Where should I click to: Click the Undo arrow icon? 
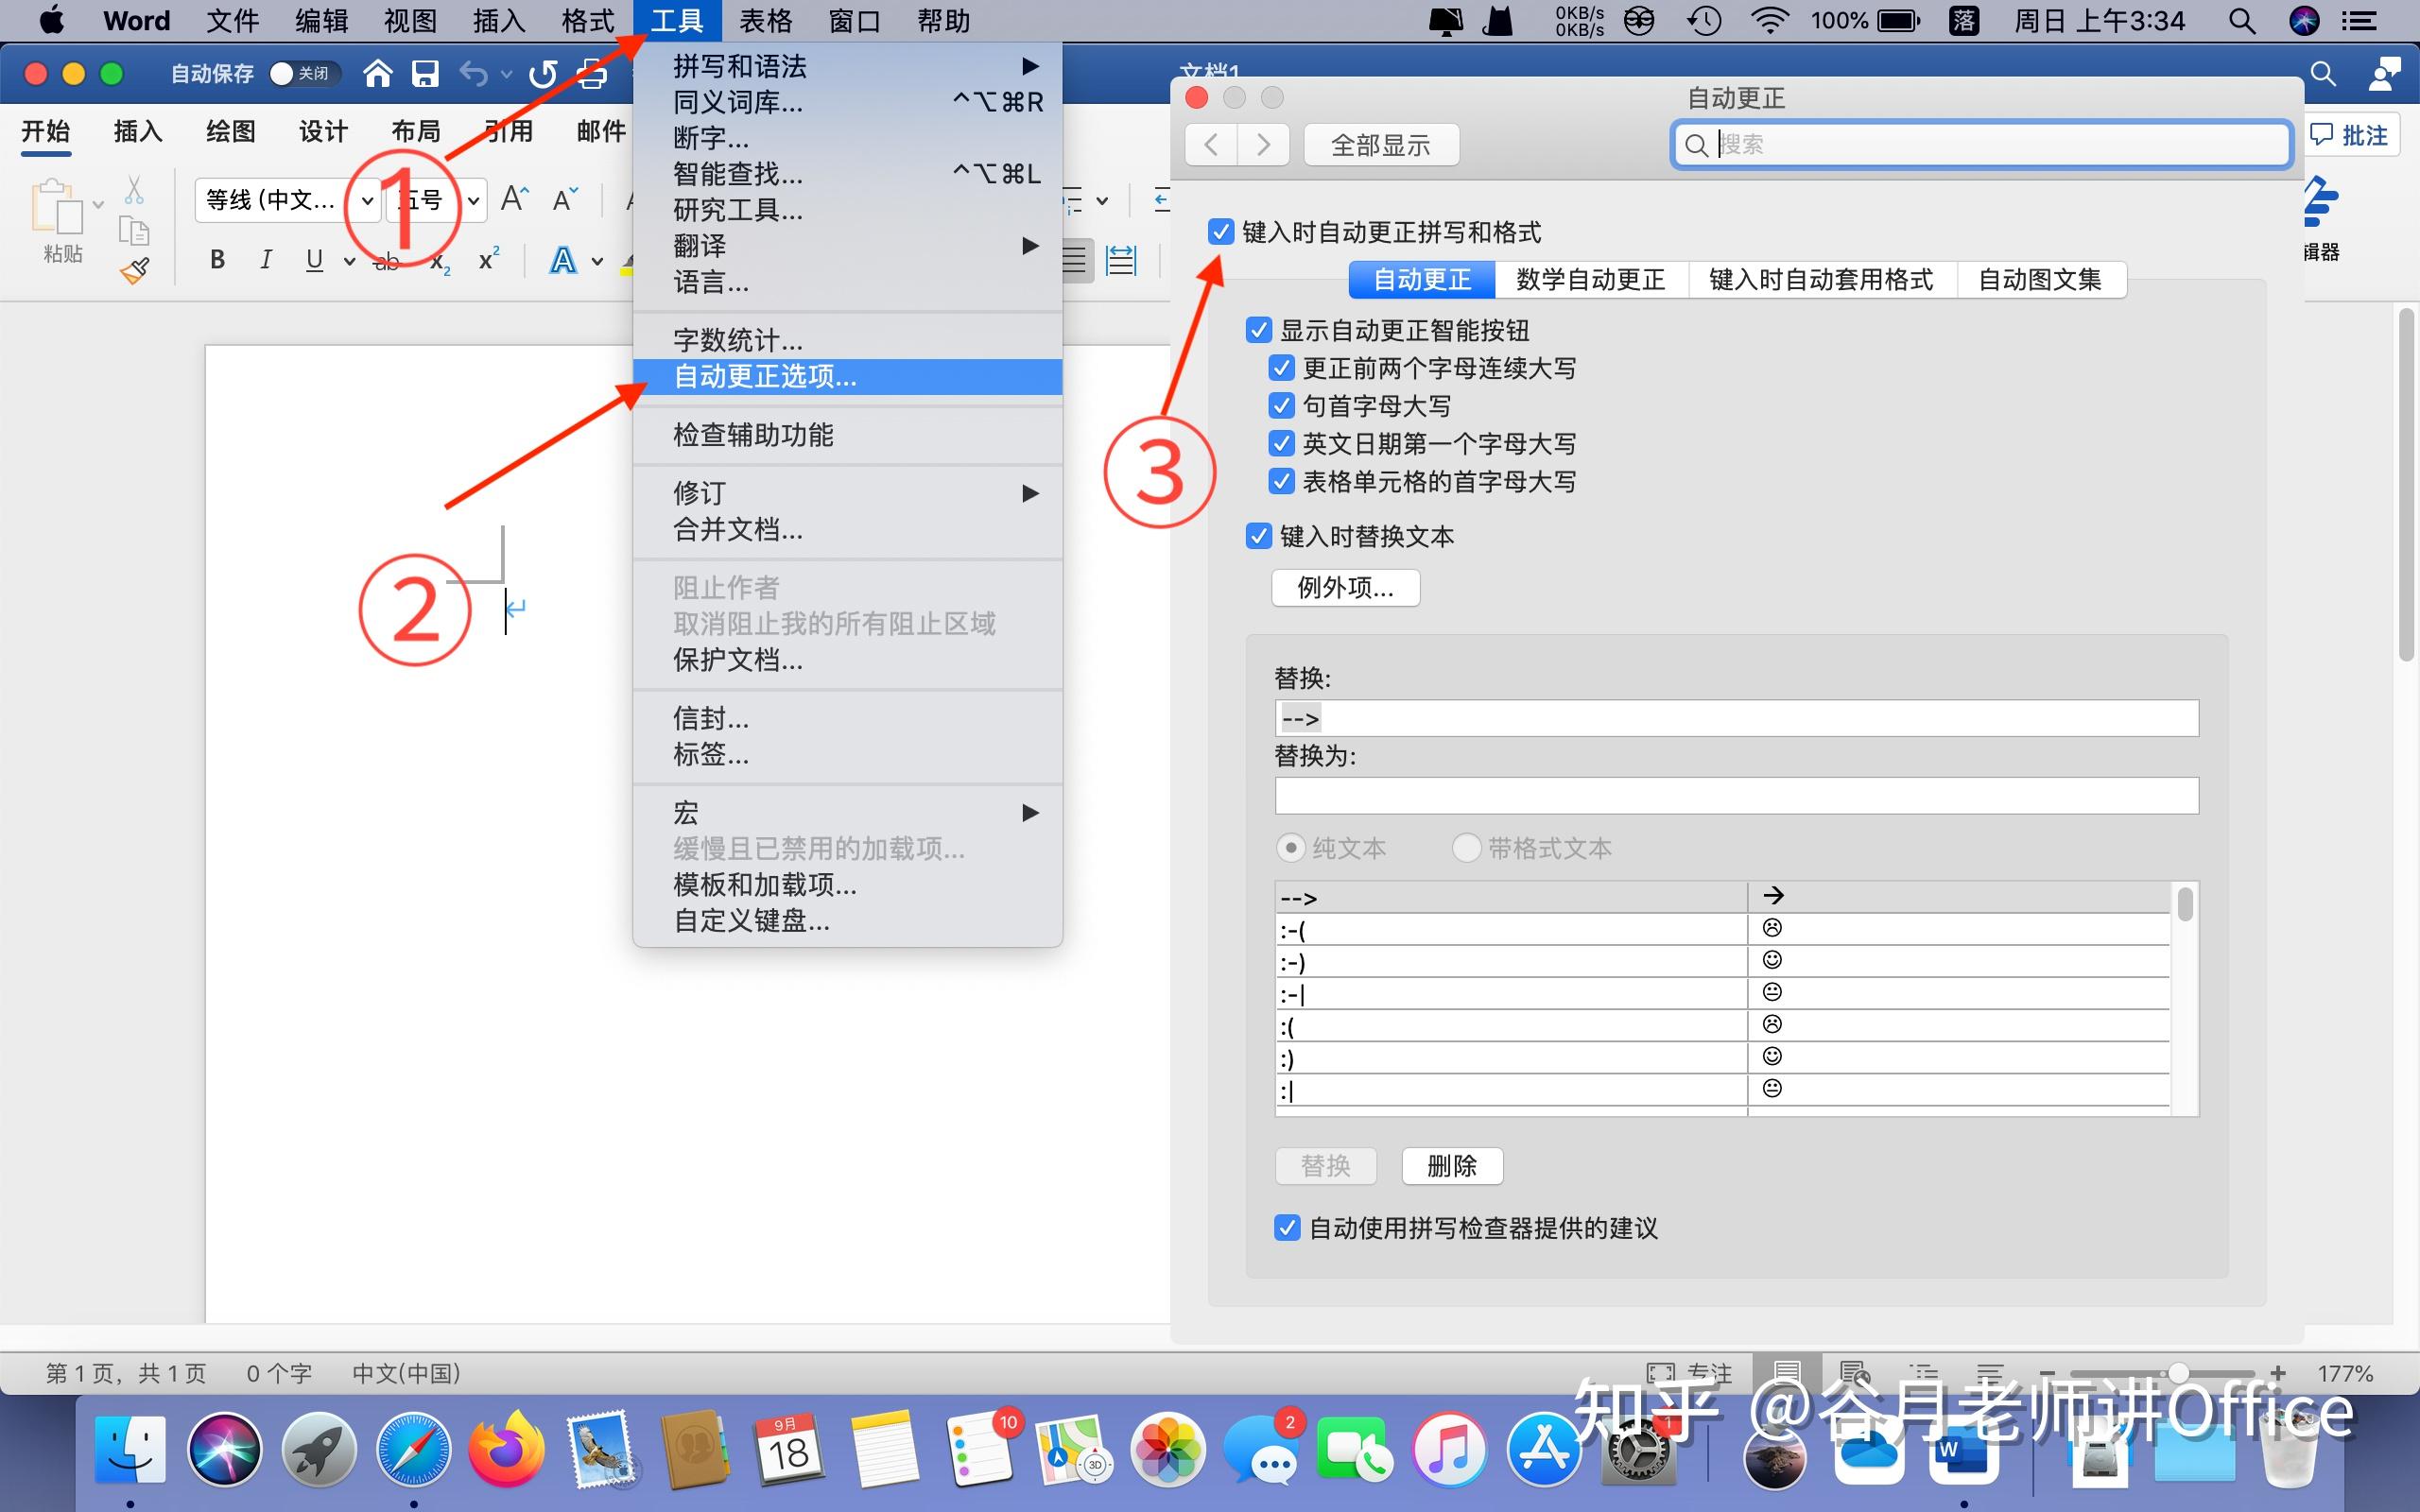pos(474,73)
